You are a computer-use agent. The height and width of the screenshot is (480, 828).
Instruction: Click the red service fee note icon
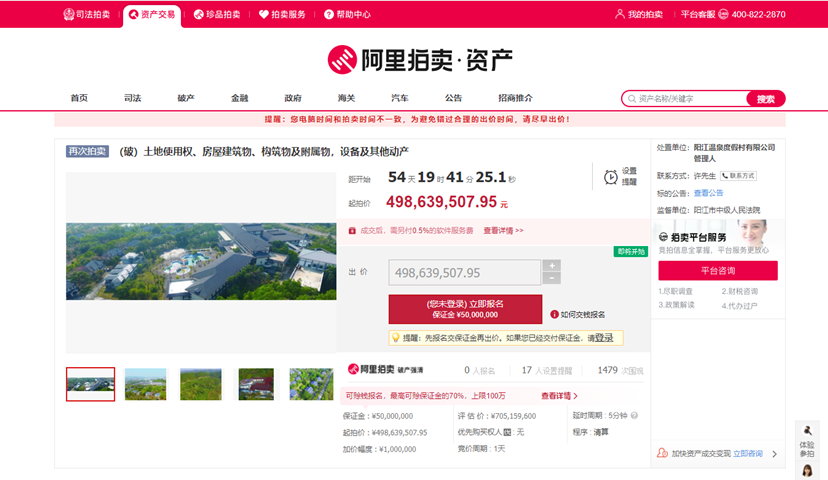click(x=352, y=231)
